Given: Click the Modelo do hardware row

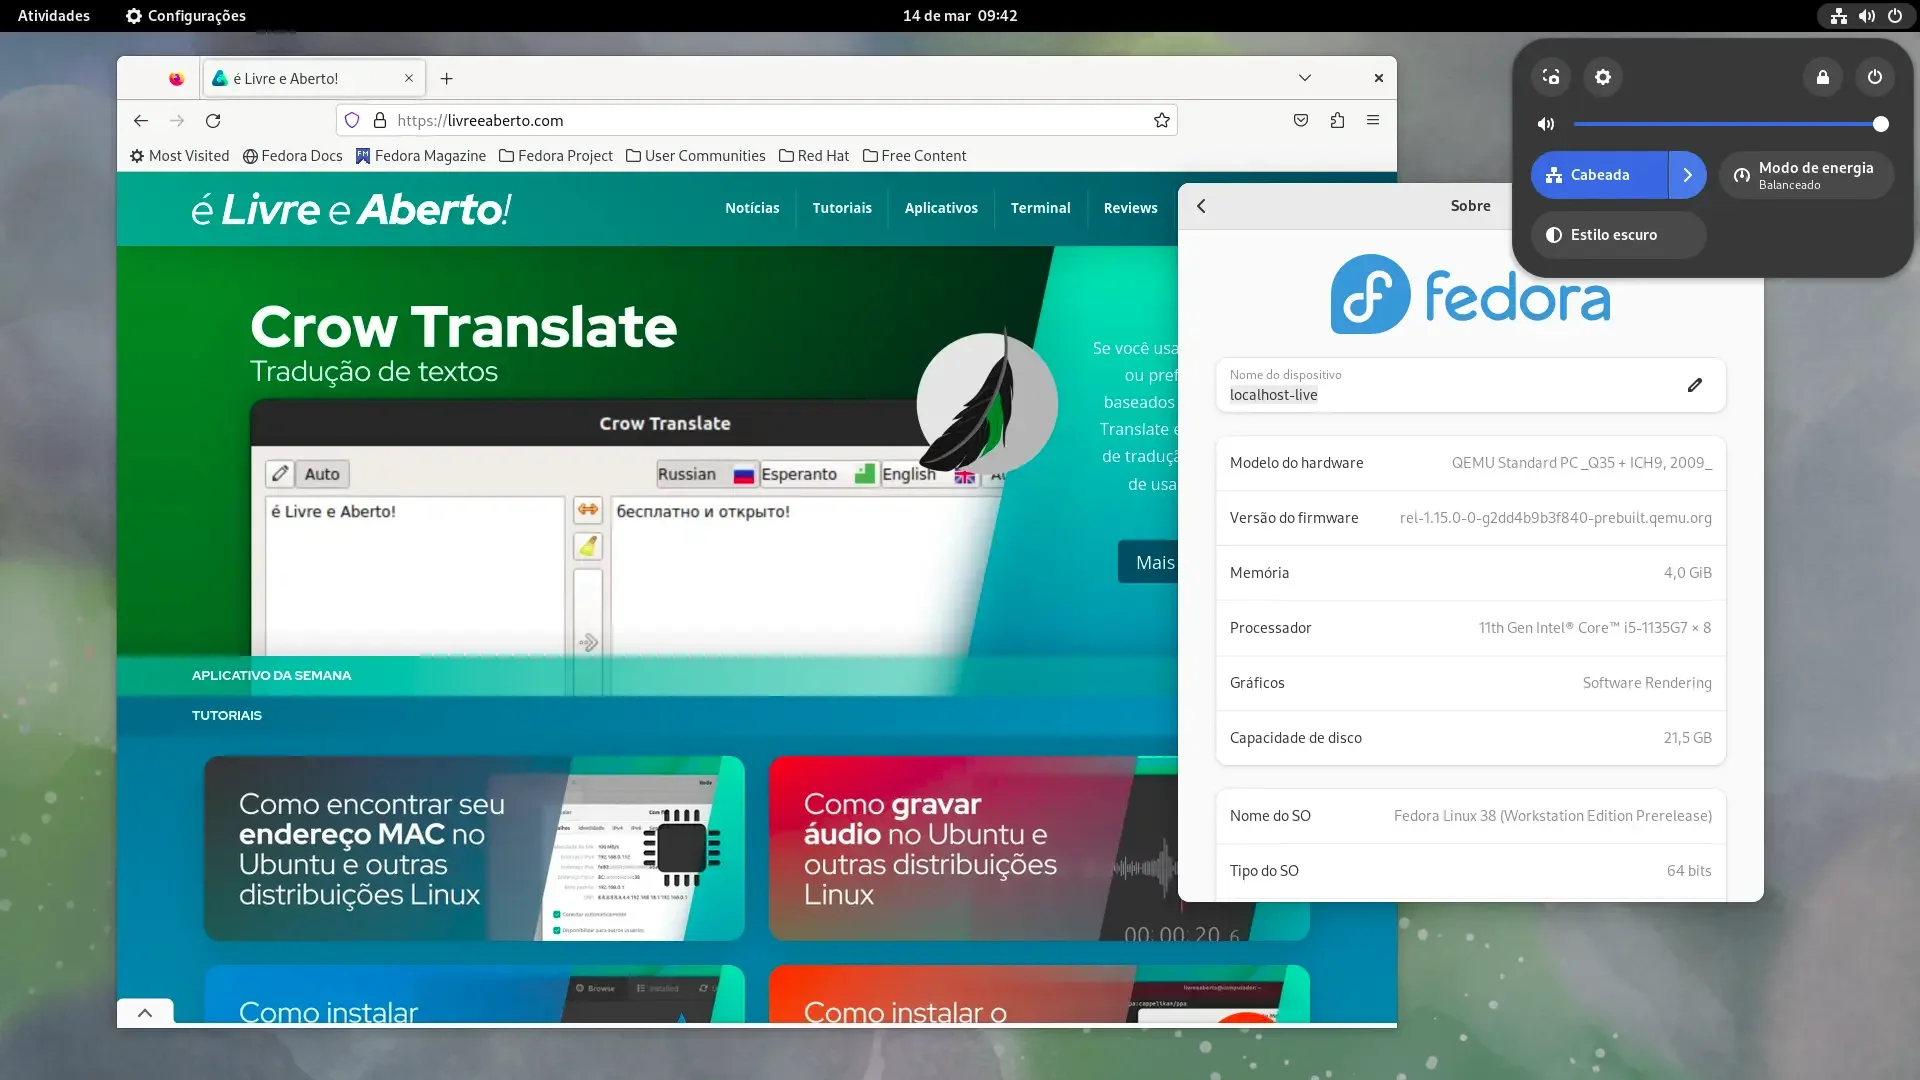Looking at the screenshot, I should (x=1471, y=463).
